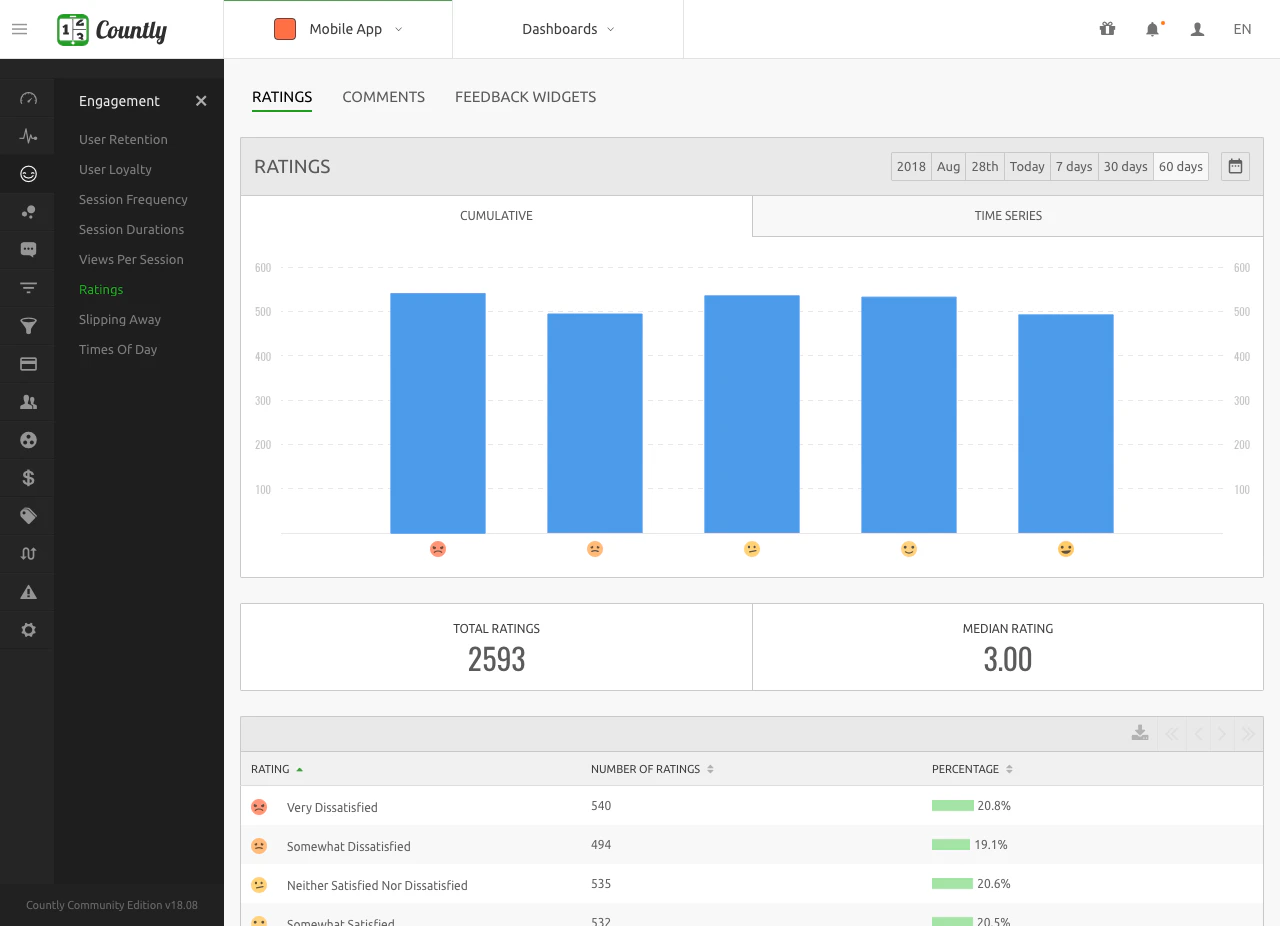Image resolution: width=1280 pixels, height=926 pixels.
Task: Select the Time Series chart tab
Action: [x=1008, y=216]
